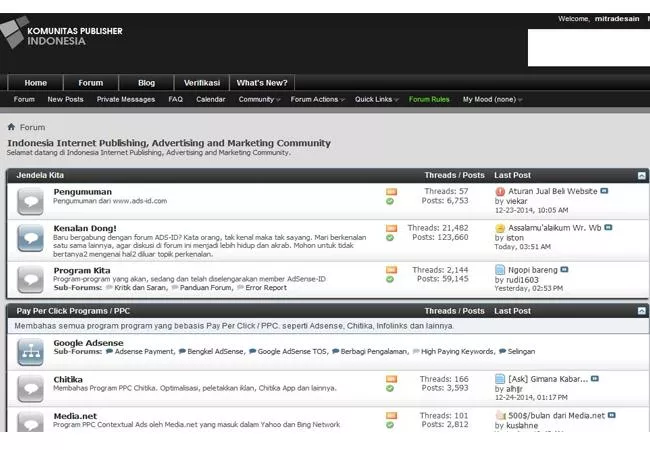Image resolution: width=650 pixels, height=450 pixels.
Task: Open the Media.net forum
Action: (75, 416)
